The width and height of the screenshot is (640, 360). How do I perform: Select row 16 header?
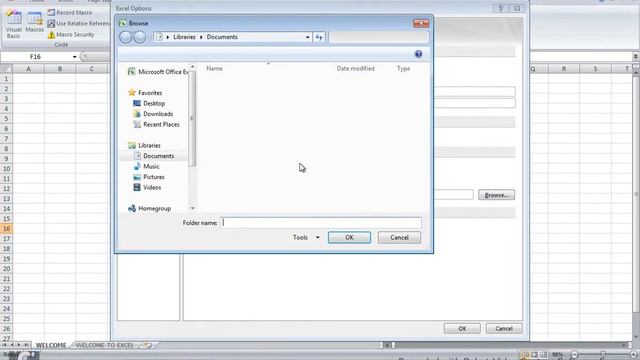[7, 229]
